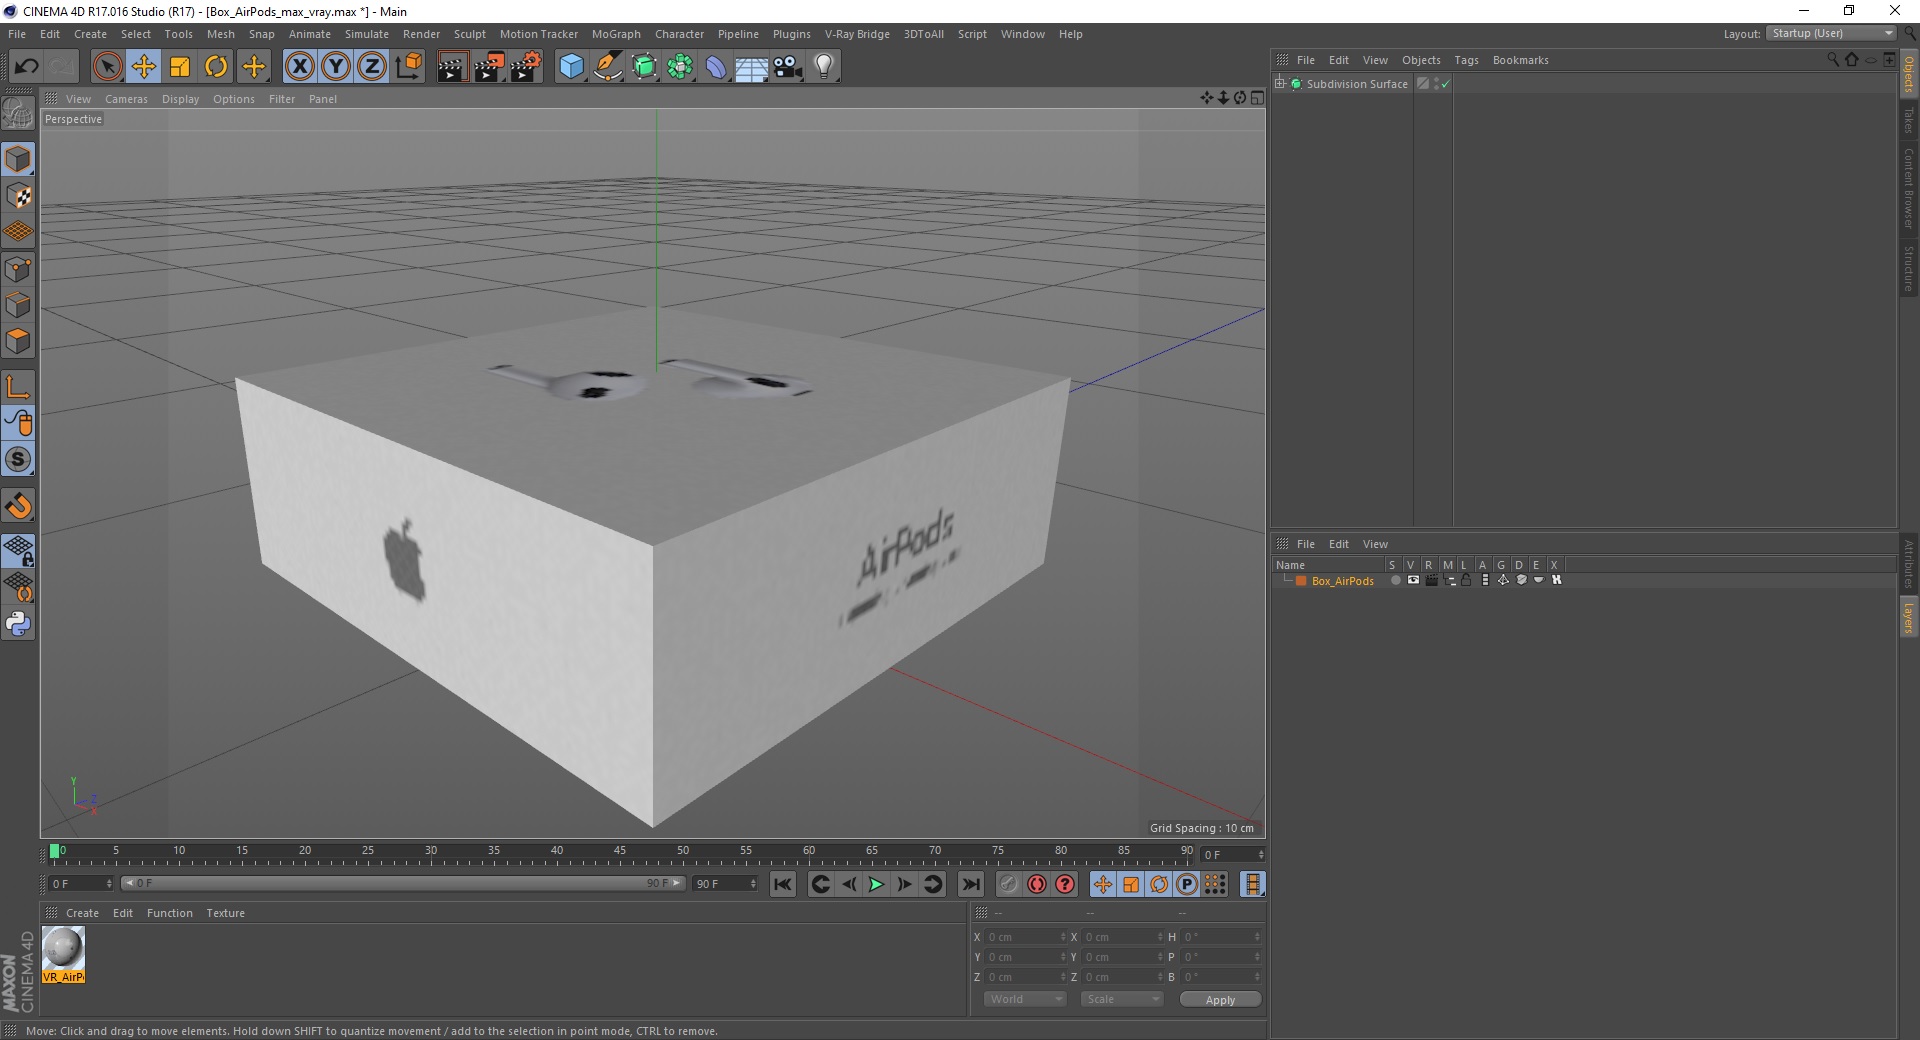Click the Array modeling object icon
1920x1040 pixels.
pos(680,67)
